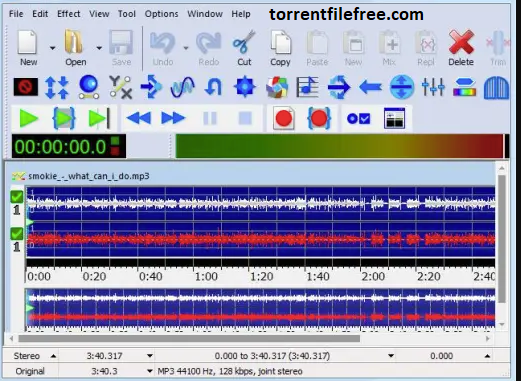Click the blue striped dome icon
This screenshot has height=381, width=521.
[x=496, y=88]
